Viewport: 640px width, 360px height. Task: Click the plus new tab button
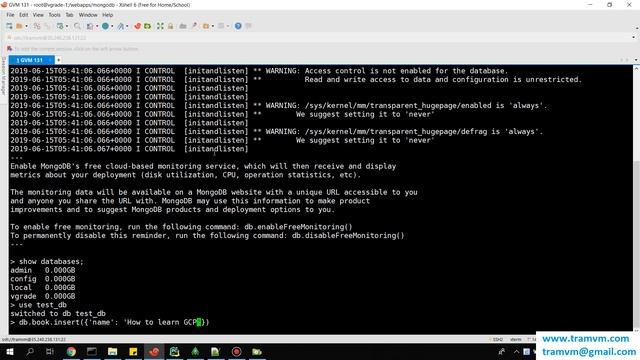[x=58, y=60]
